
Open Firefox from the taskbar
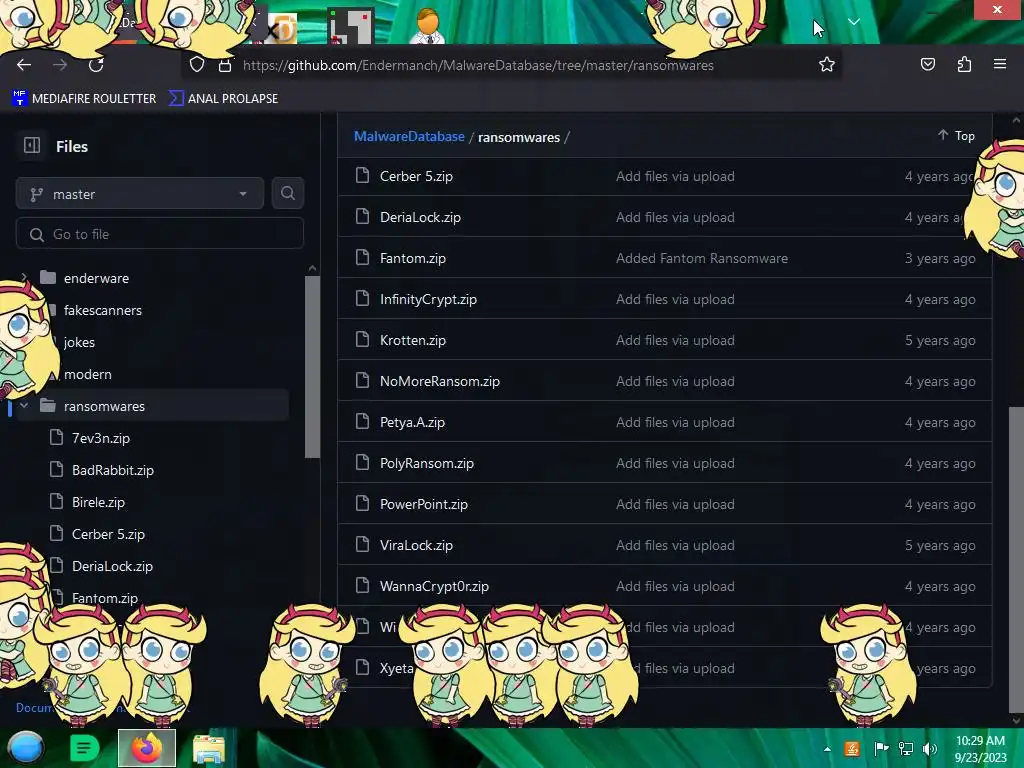[x=146, y=748]
